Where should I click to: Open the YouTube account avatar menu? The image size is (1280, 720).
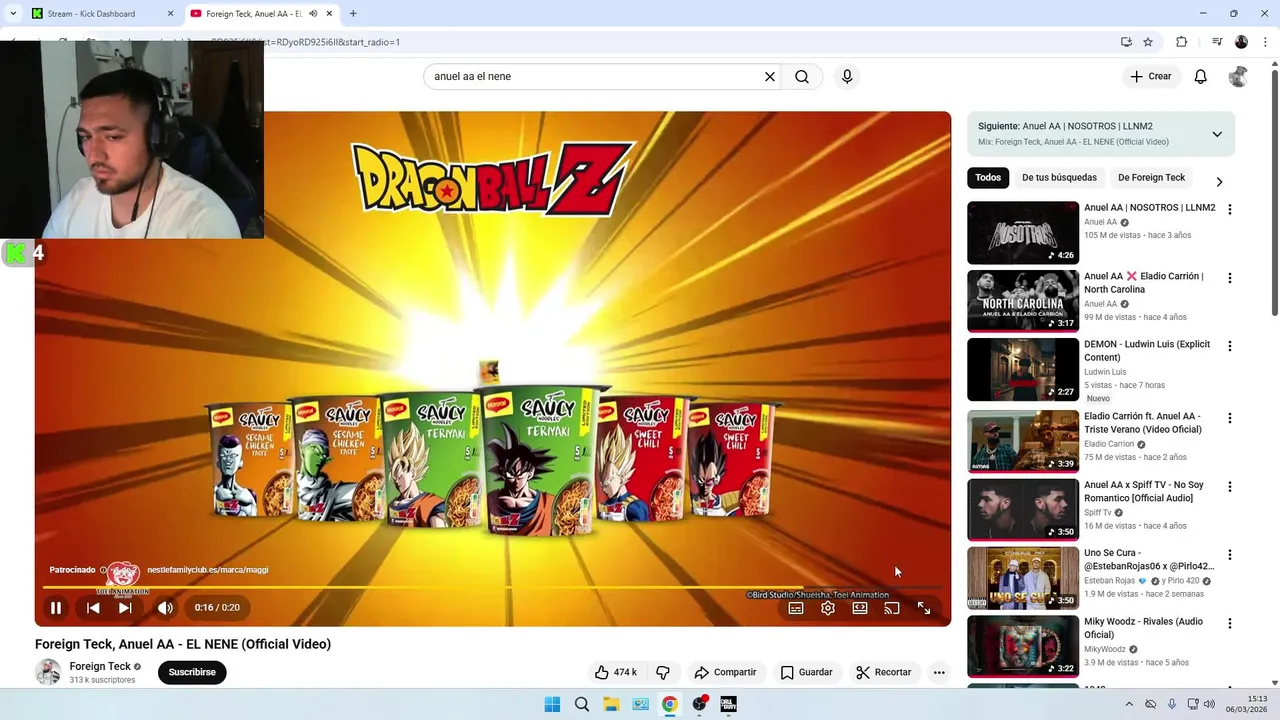[1238, 77]
